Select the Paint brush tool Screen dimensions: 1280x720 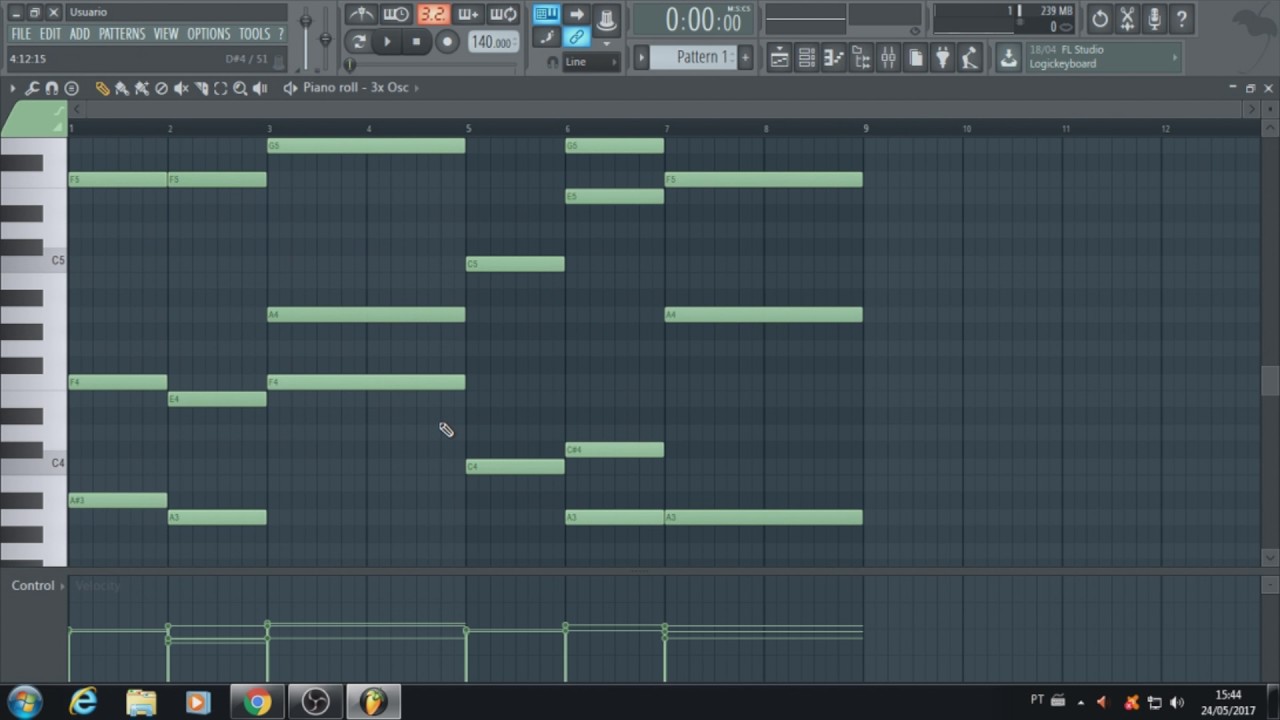pos(122,88)
